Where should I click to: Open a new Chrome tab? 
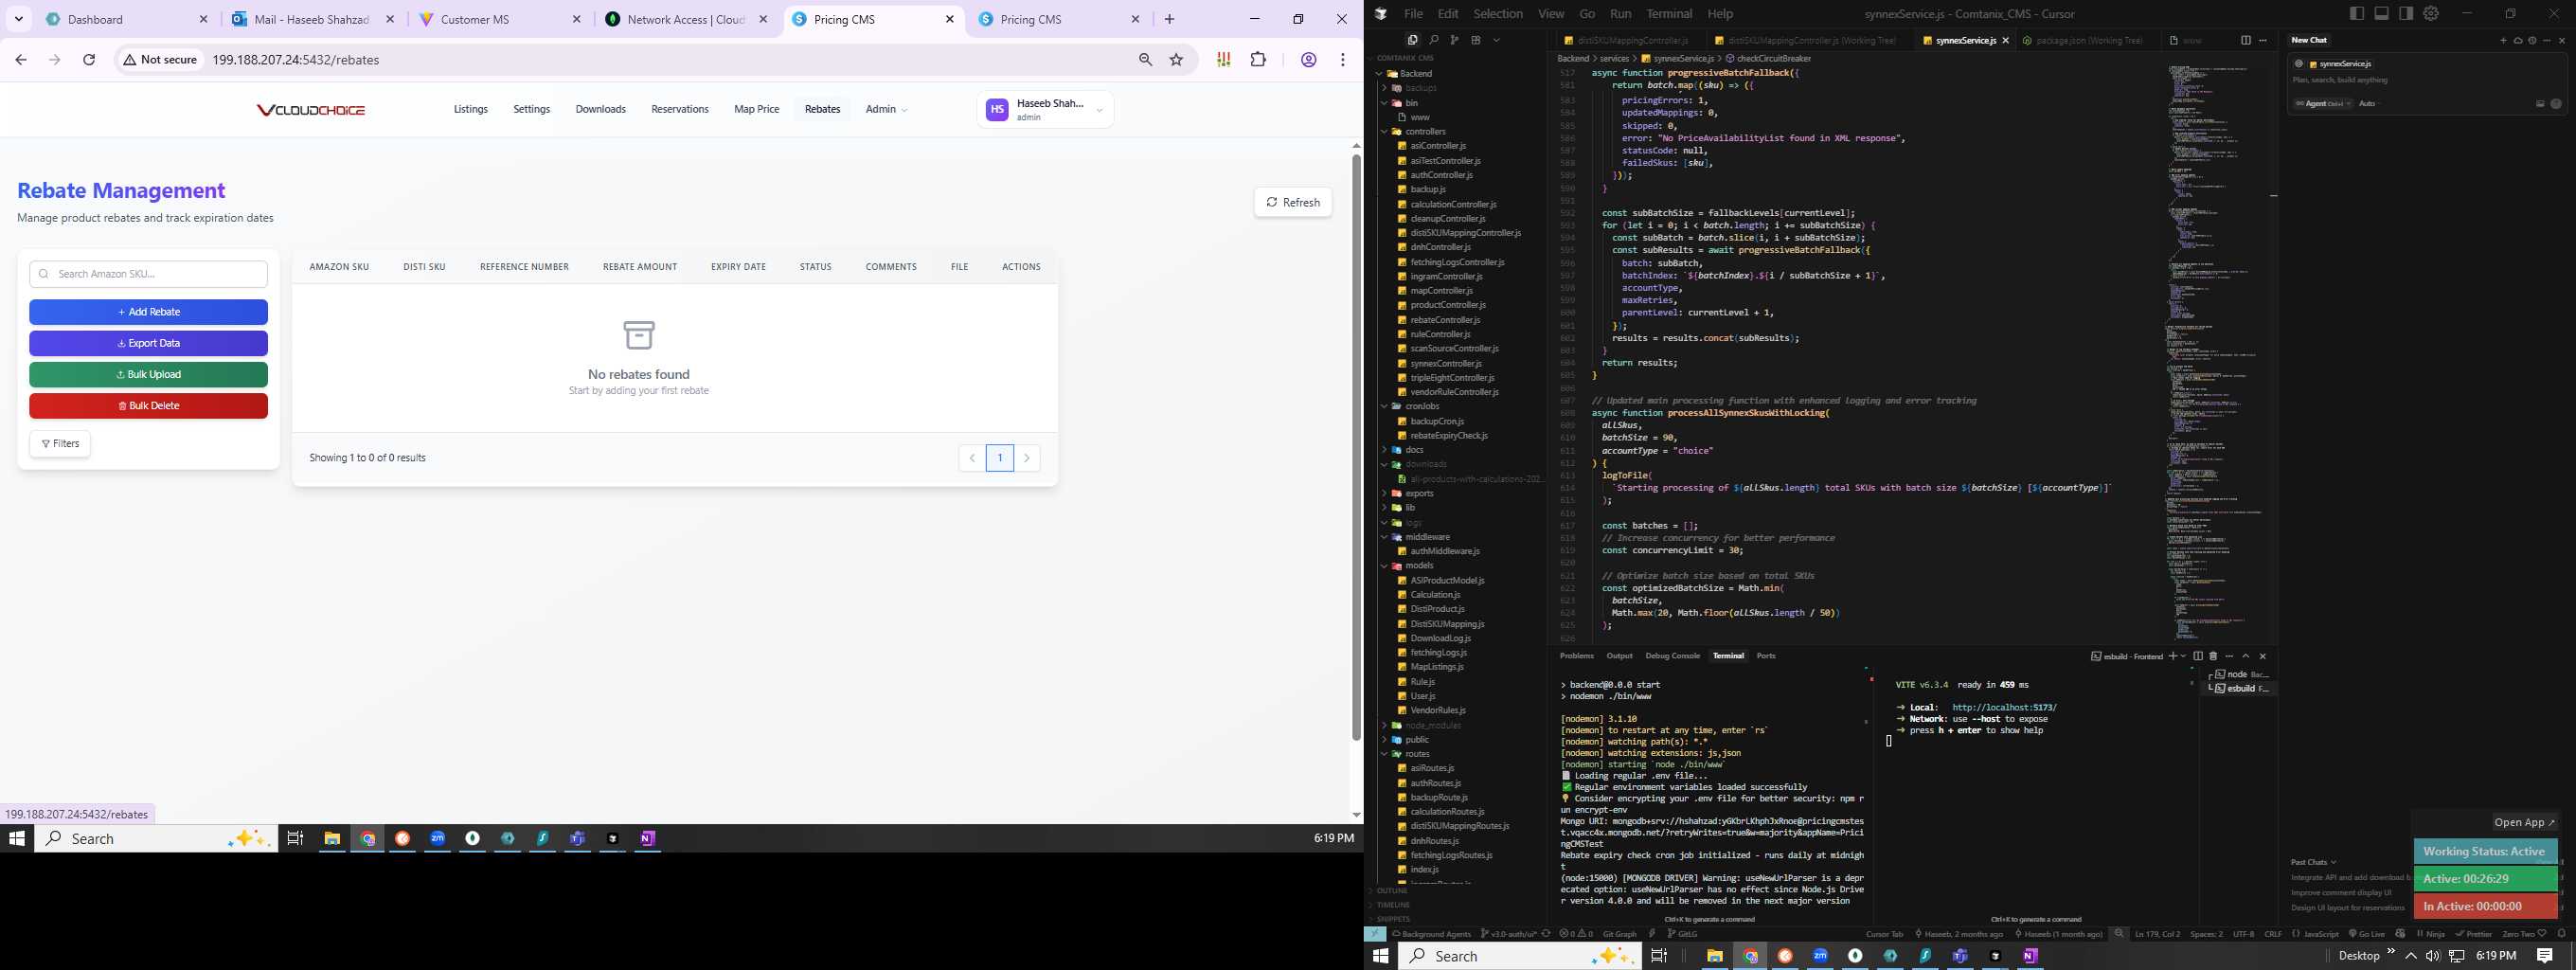[1170, 19]
